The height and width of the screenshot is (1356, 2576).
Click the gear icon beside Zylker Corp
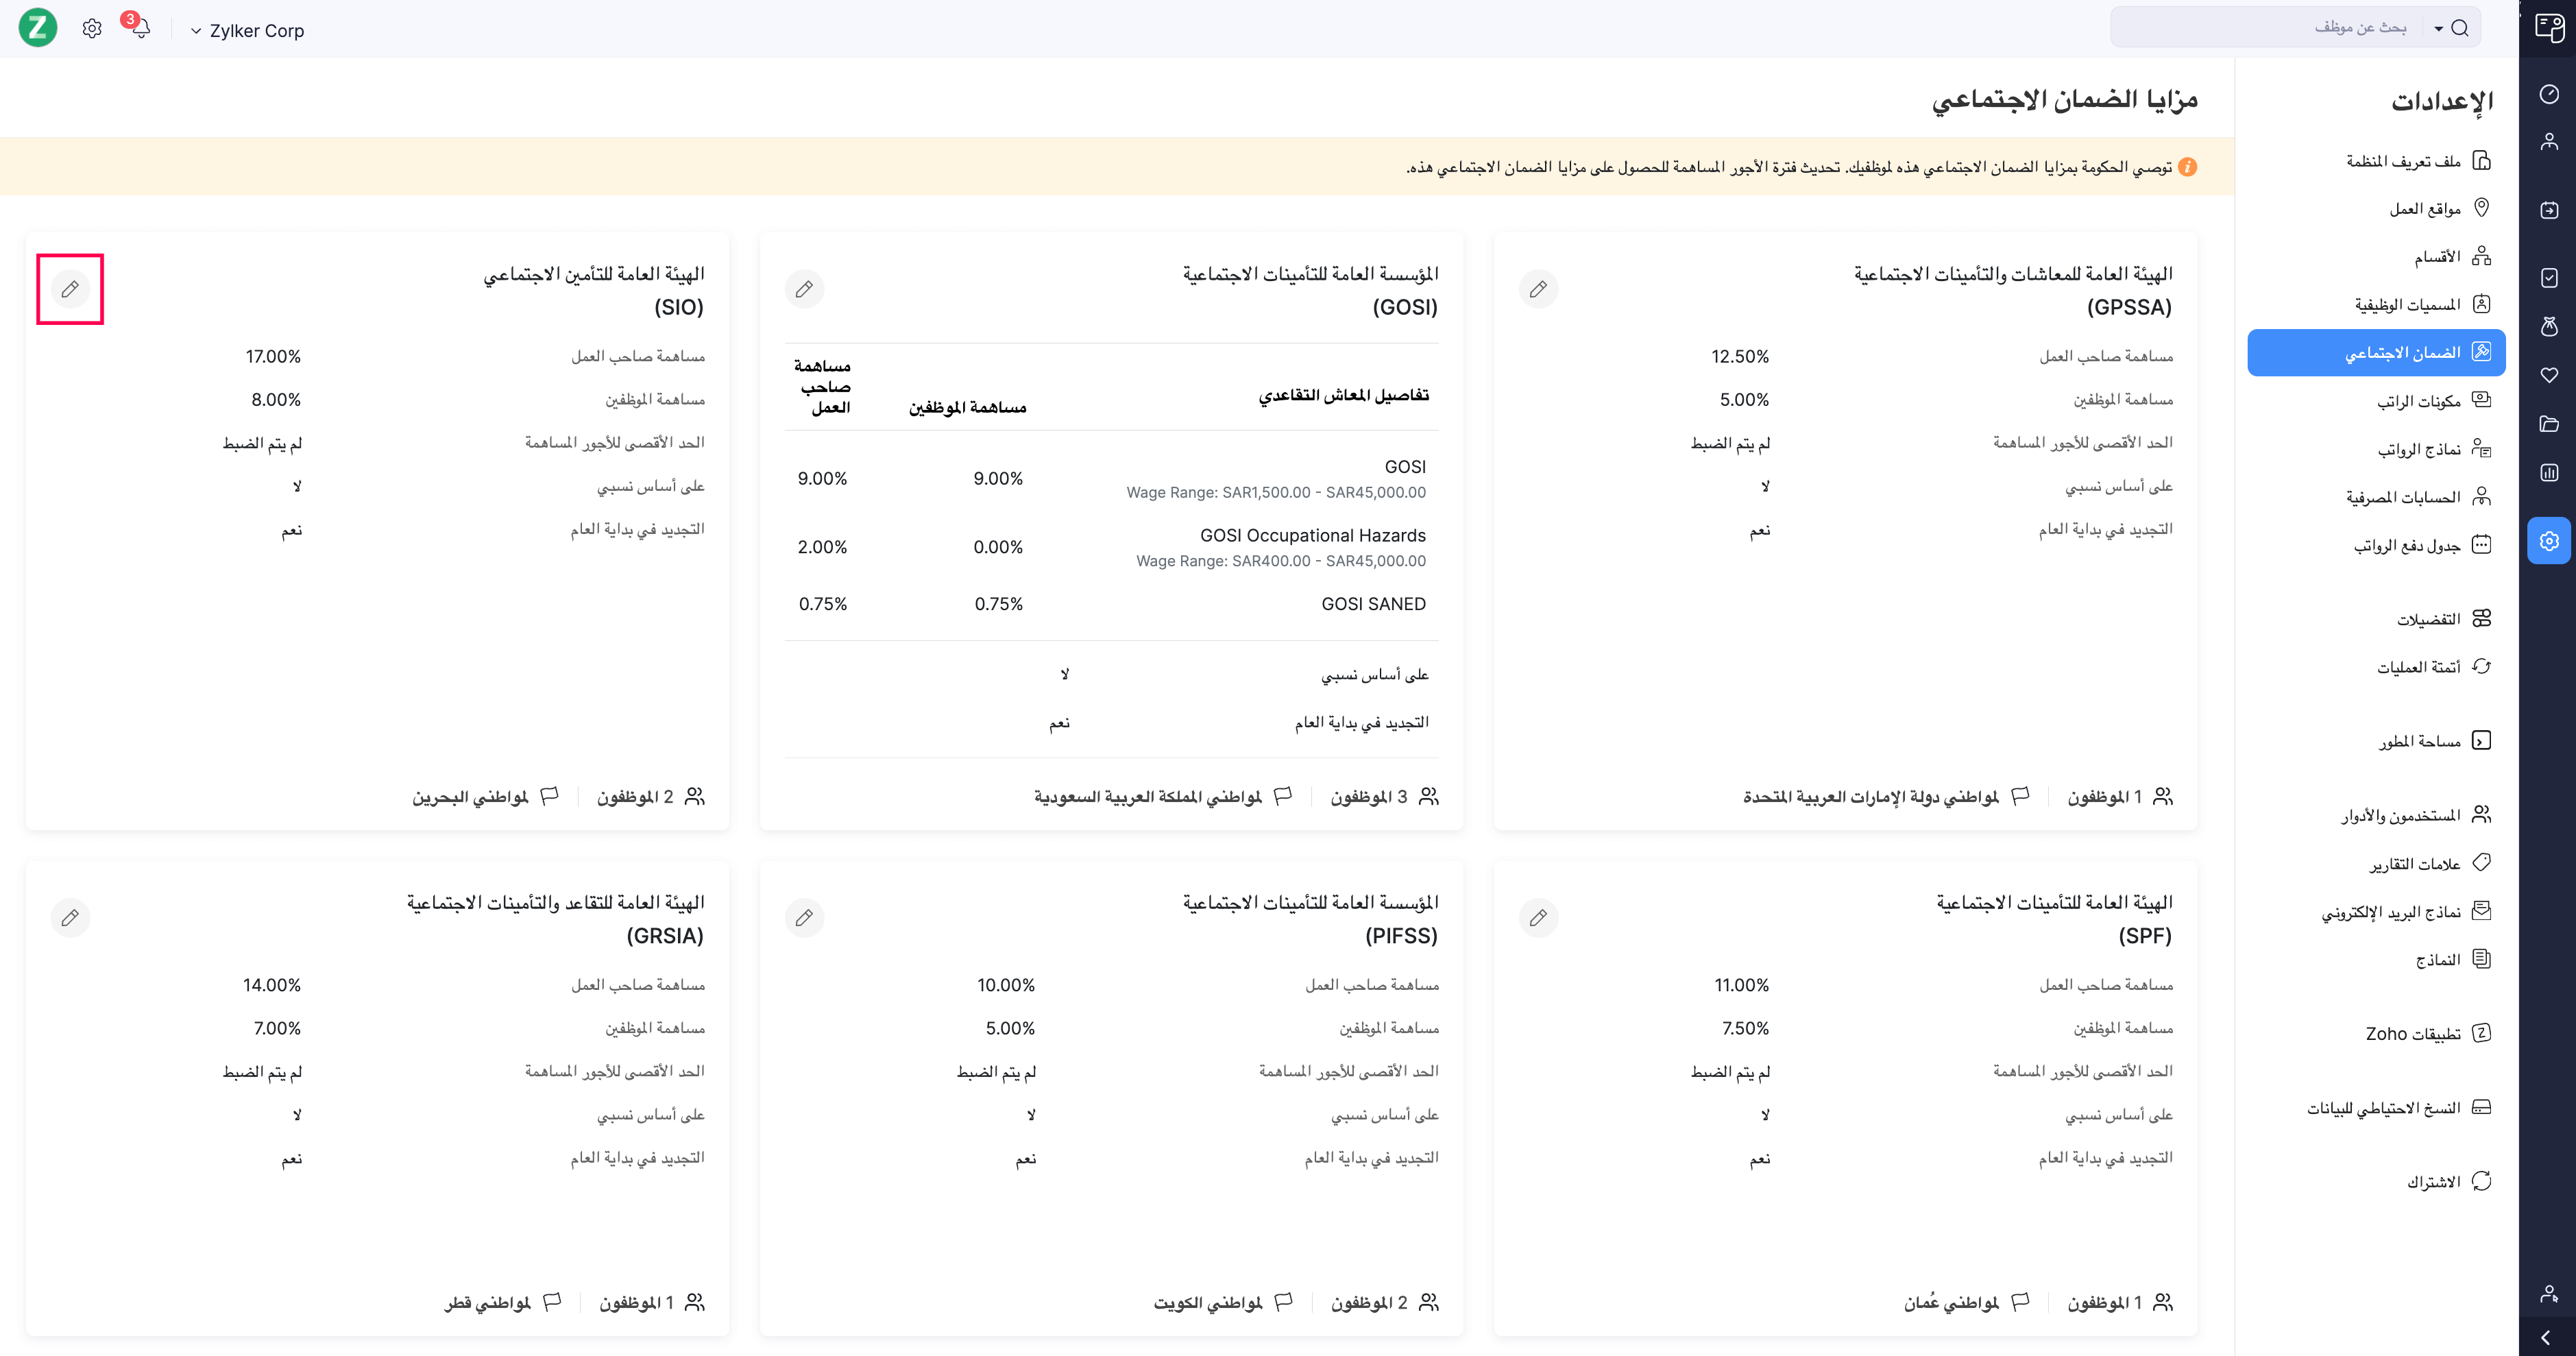[92, 29]
